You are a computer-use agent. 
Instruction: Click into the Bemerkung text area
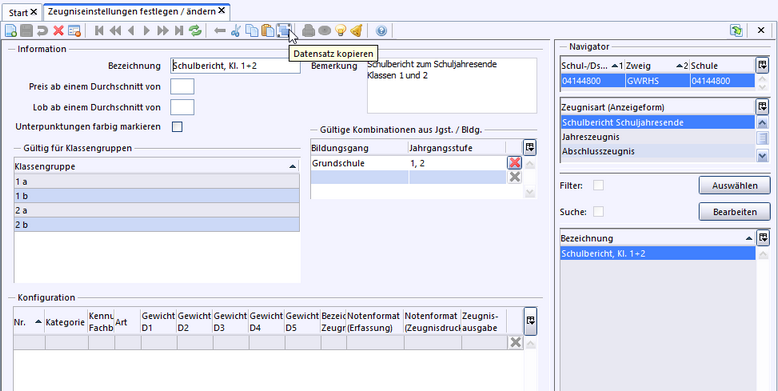click(x=452, y=86)
